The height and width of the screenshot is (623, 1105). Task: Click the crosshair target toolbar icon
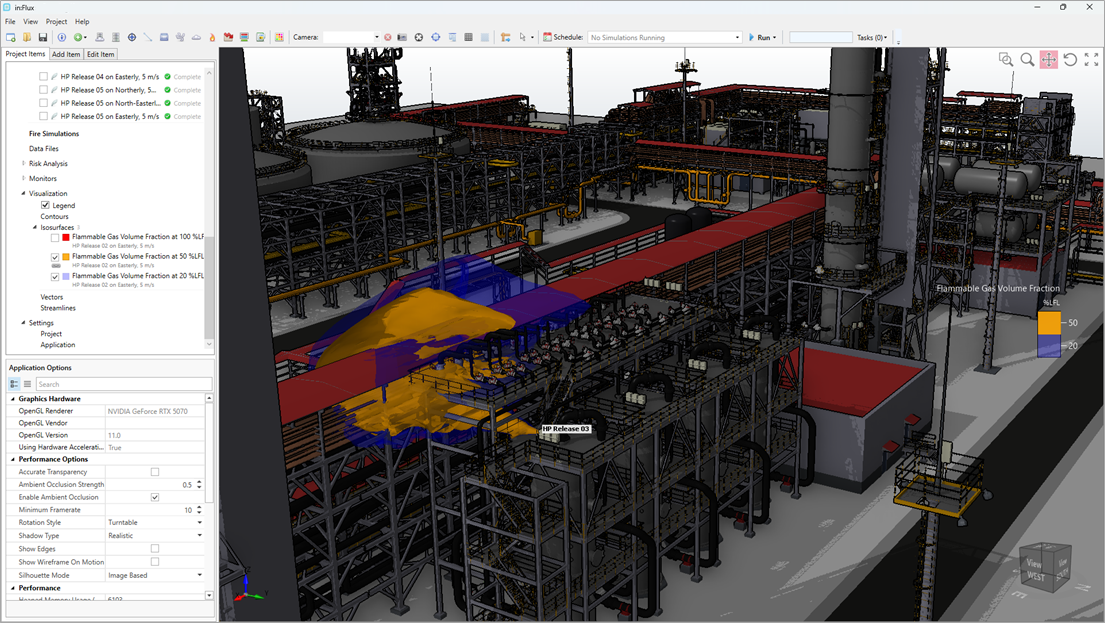[x=132, y=37]
